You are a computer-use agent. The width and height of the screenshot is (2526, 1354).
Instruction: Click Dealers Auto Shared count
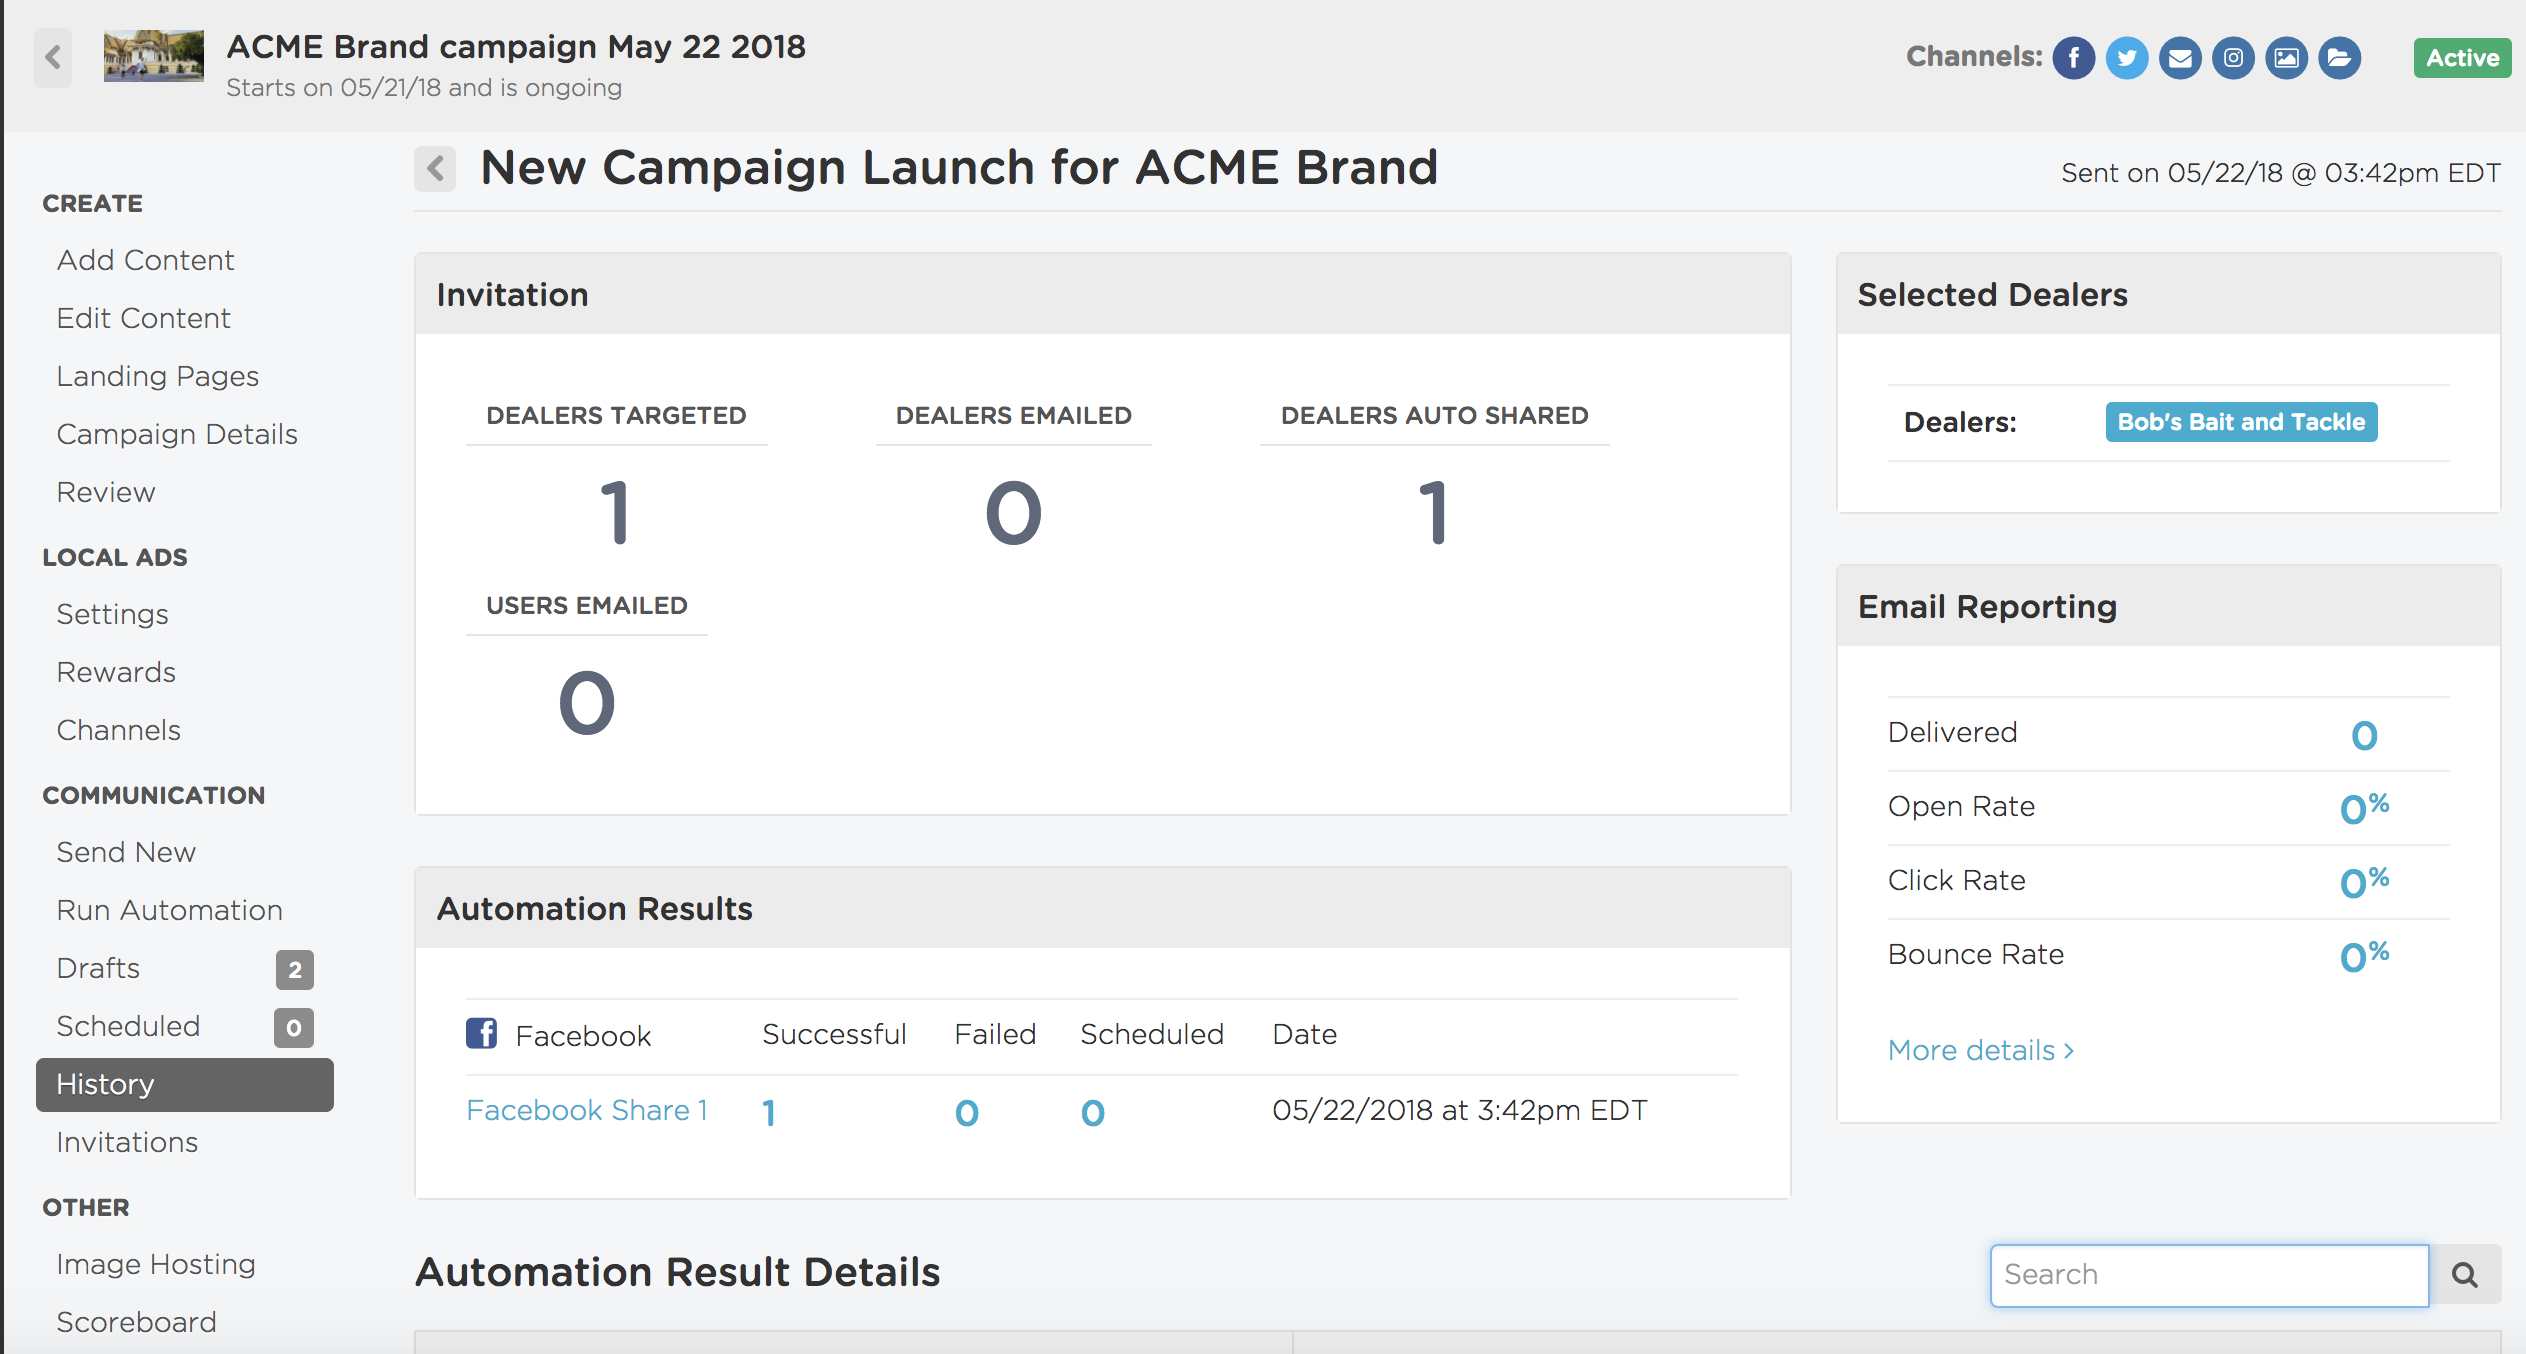(x=1434, y=513)
